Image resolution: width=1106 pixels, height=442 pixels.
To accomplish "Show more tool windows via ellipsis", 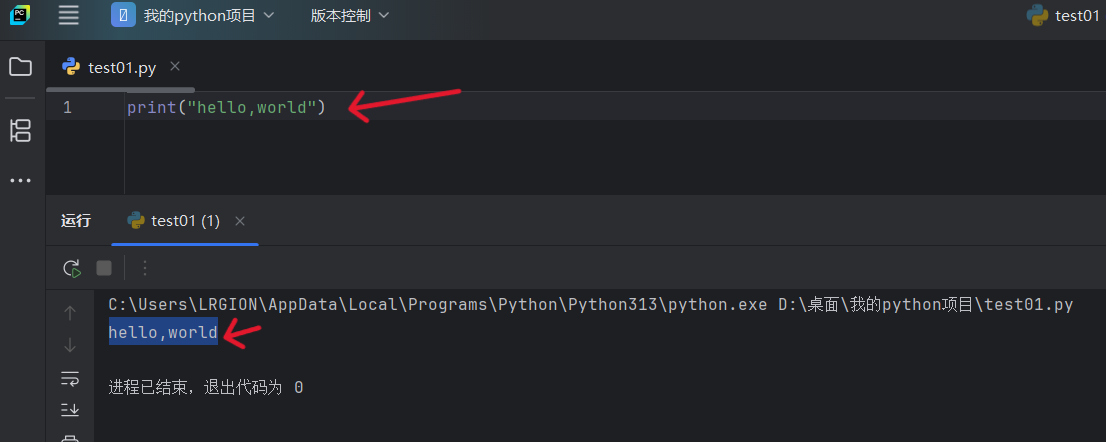I will (20, 181).
